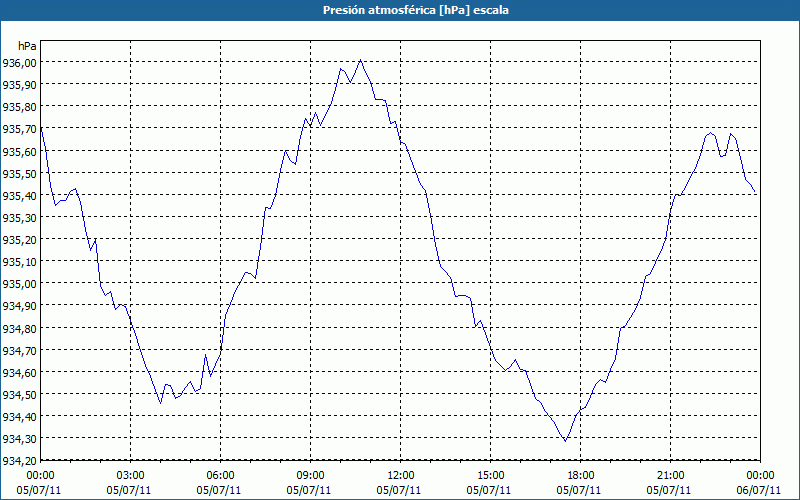Click the 09:00 time label
The height and width of the screenshot is (500, 800).
pyautogui.click(x=310, y=476)
